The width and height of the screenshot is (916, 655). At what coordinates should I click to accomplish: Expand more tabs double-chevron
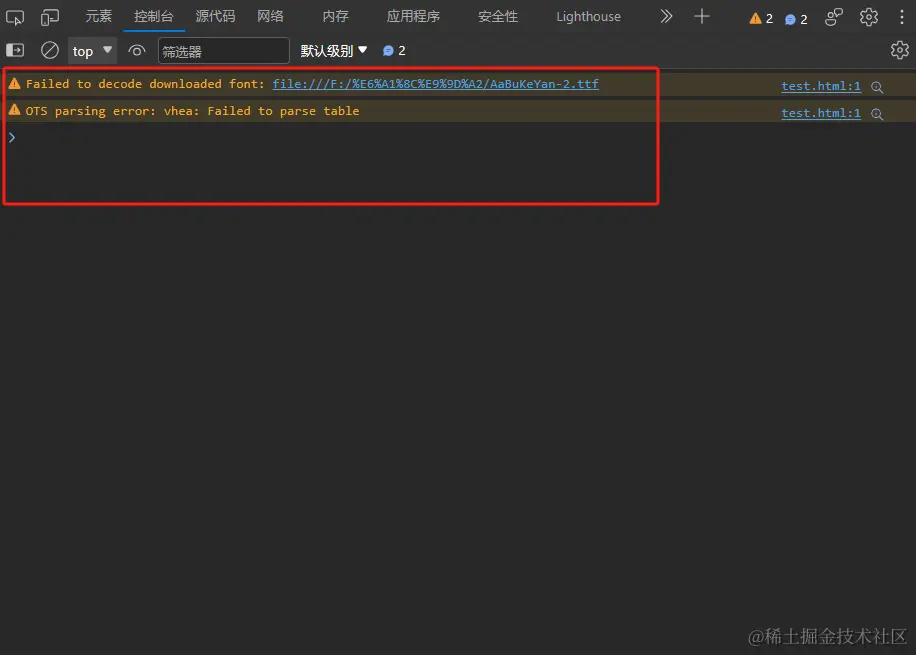(x=666, y=16)
